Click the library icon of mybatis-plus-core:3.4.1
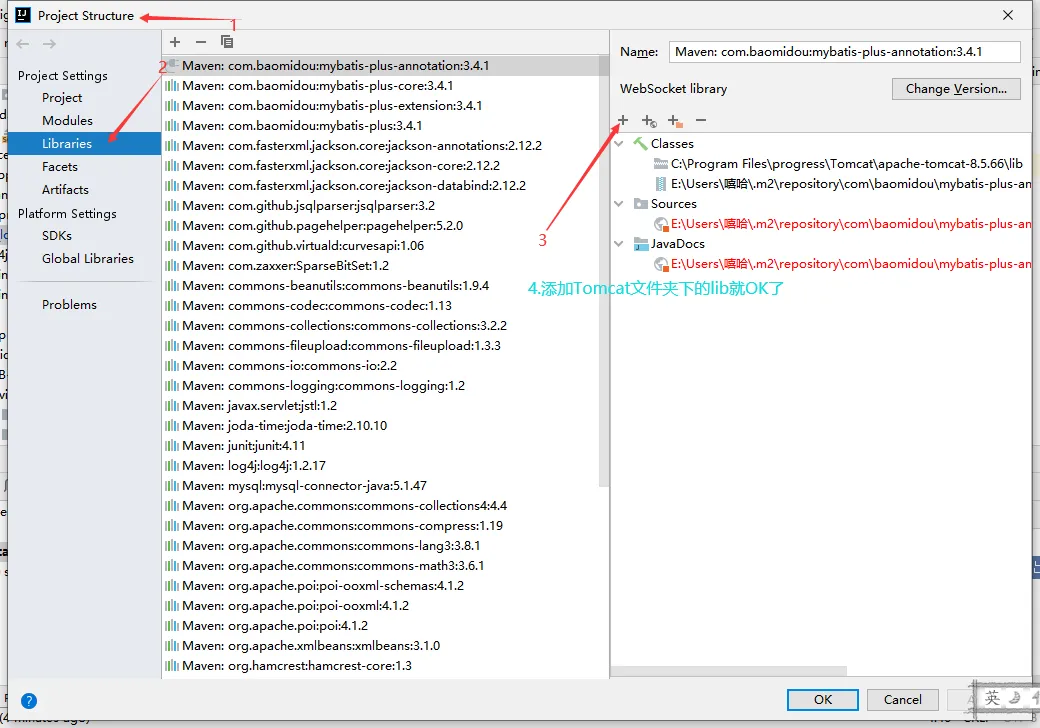 tap(172, 86)
